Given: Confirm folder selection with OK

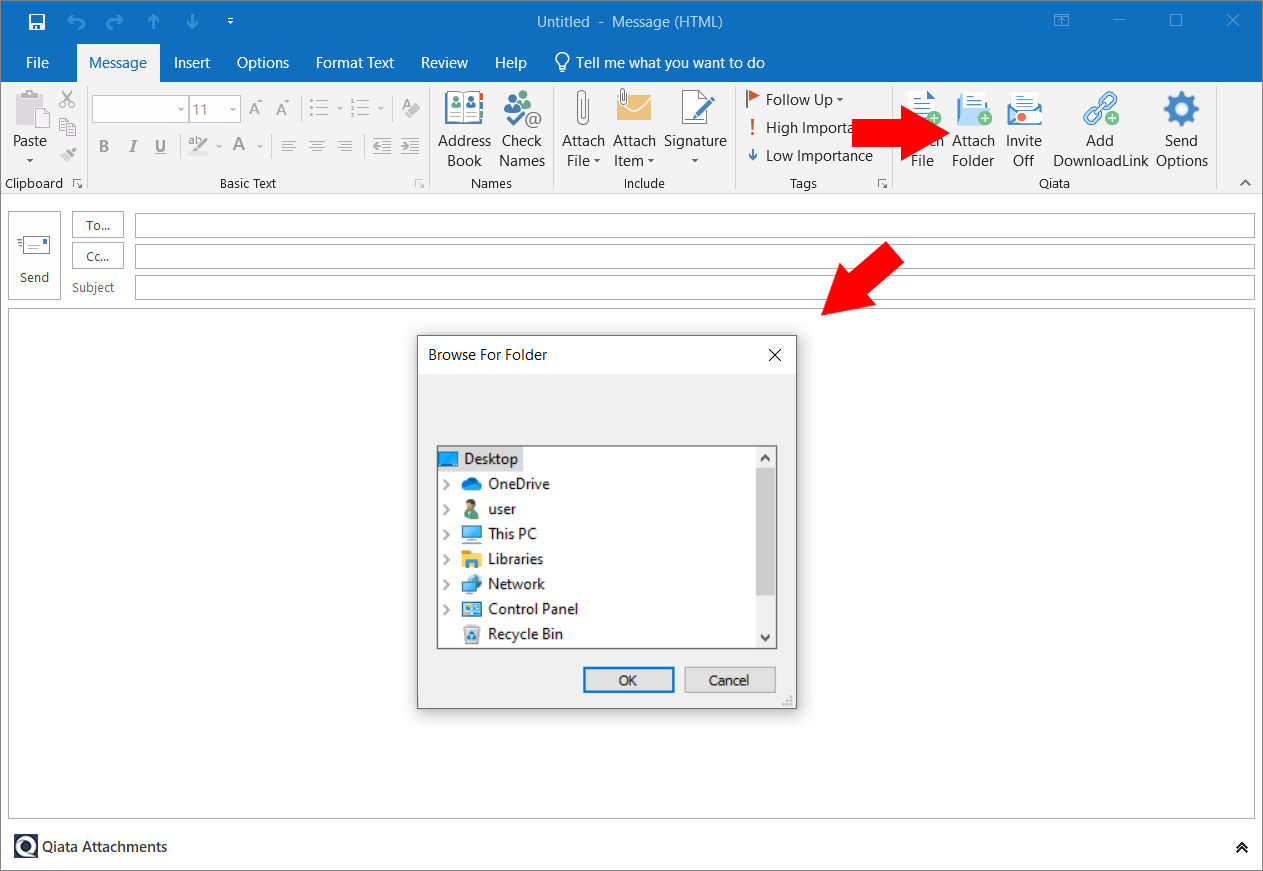Looking at the screenshot, I should [628, 679].
